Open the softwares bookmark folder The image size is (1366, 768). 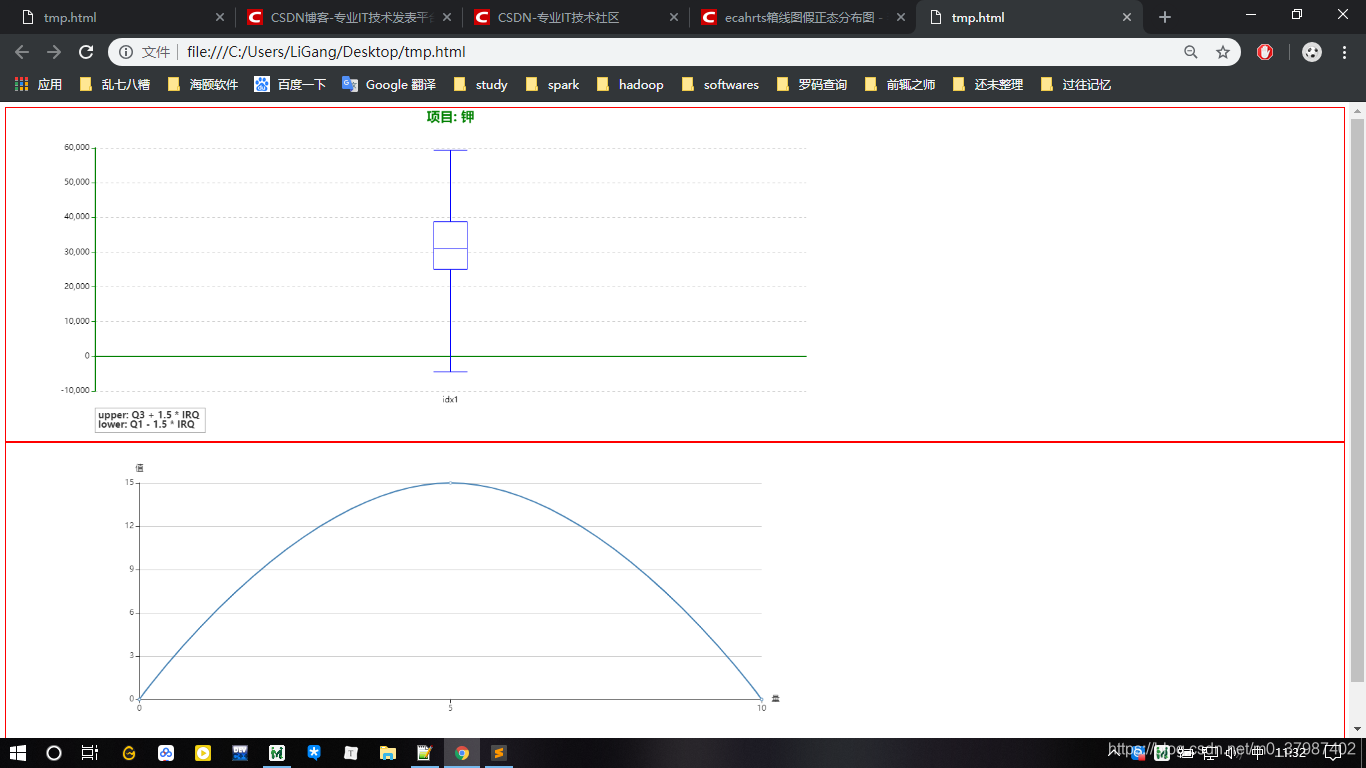[x=719, y=84]
